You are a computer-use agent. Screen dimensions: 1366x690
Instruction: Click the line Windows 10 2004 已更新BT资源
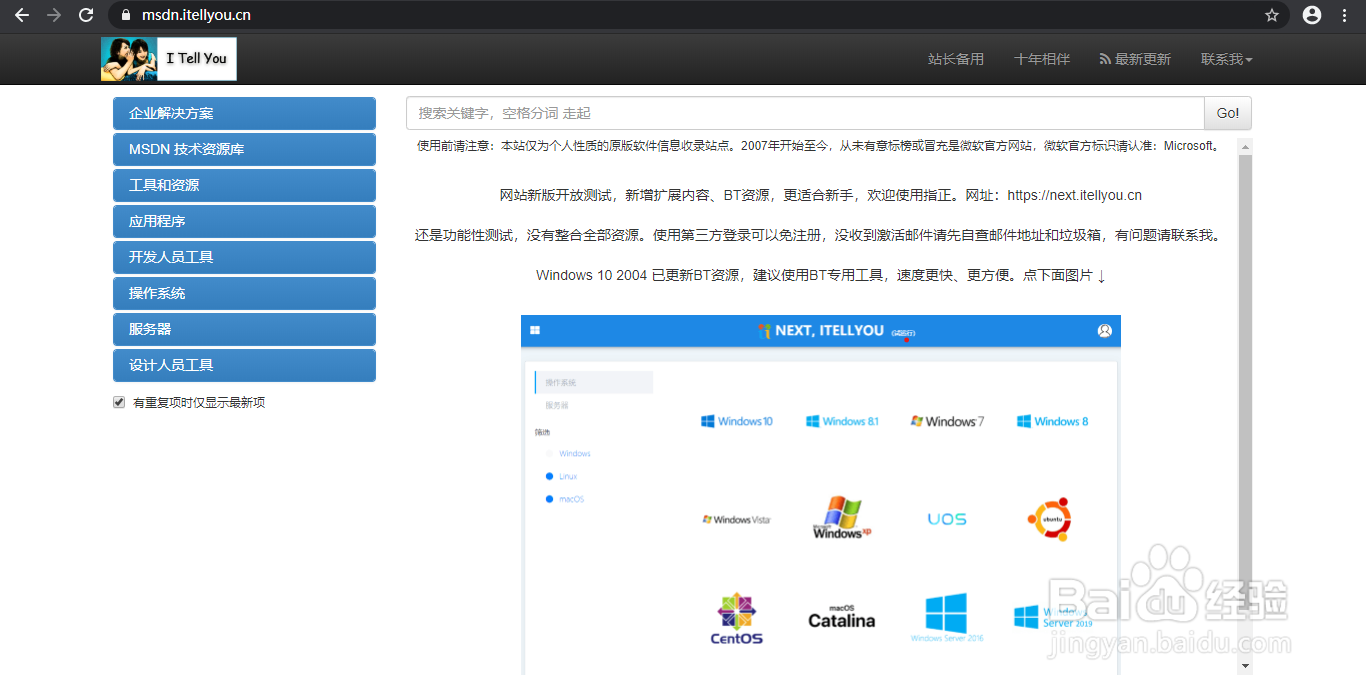coord(821,275)
